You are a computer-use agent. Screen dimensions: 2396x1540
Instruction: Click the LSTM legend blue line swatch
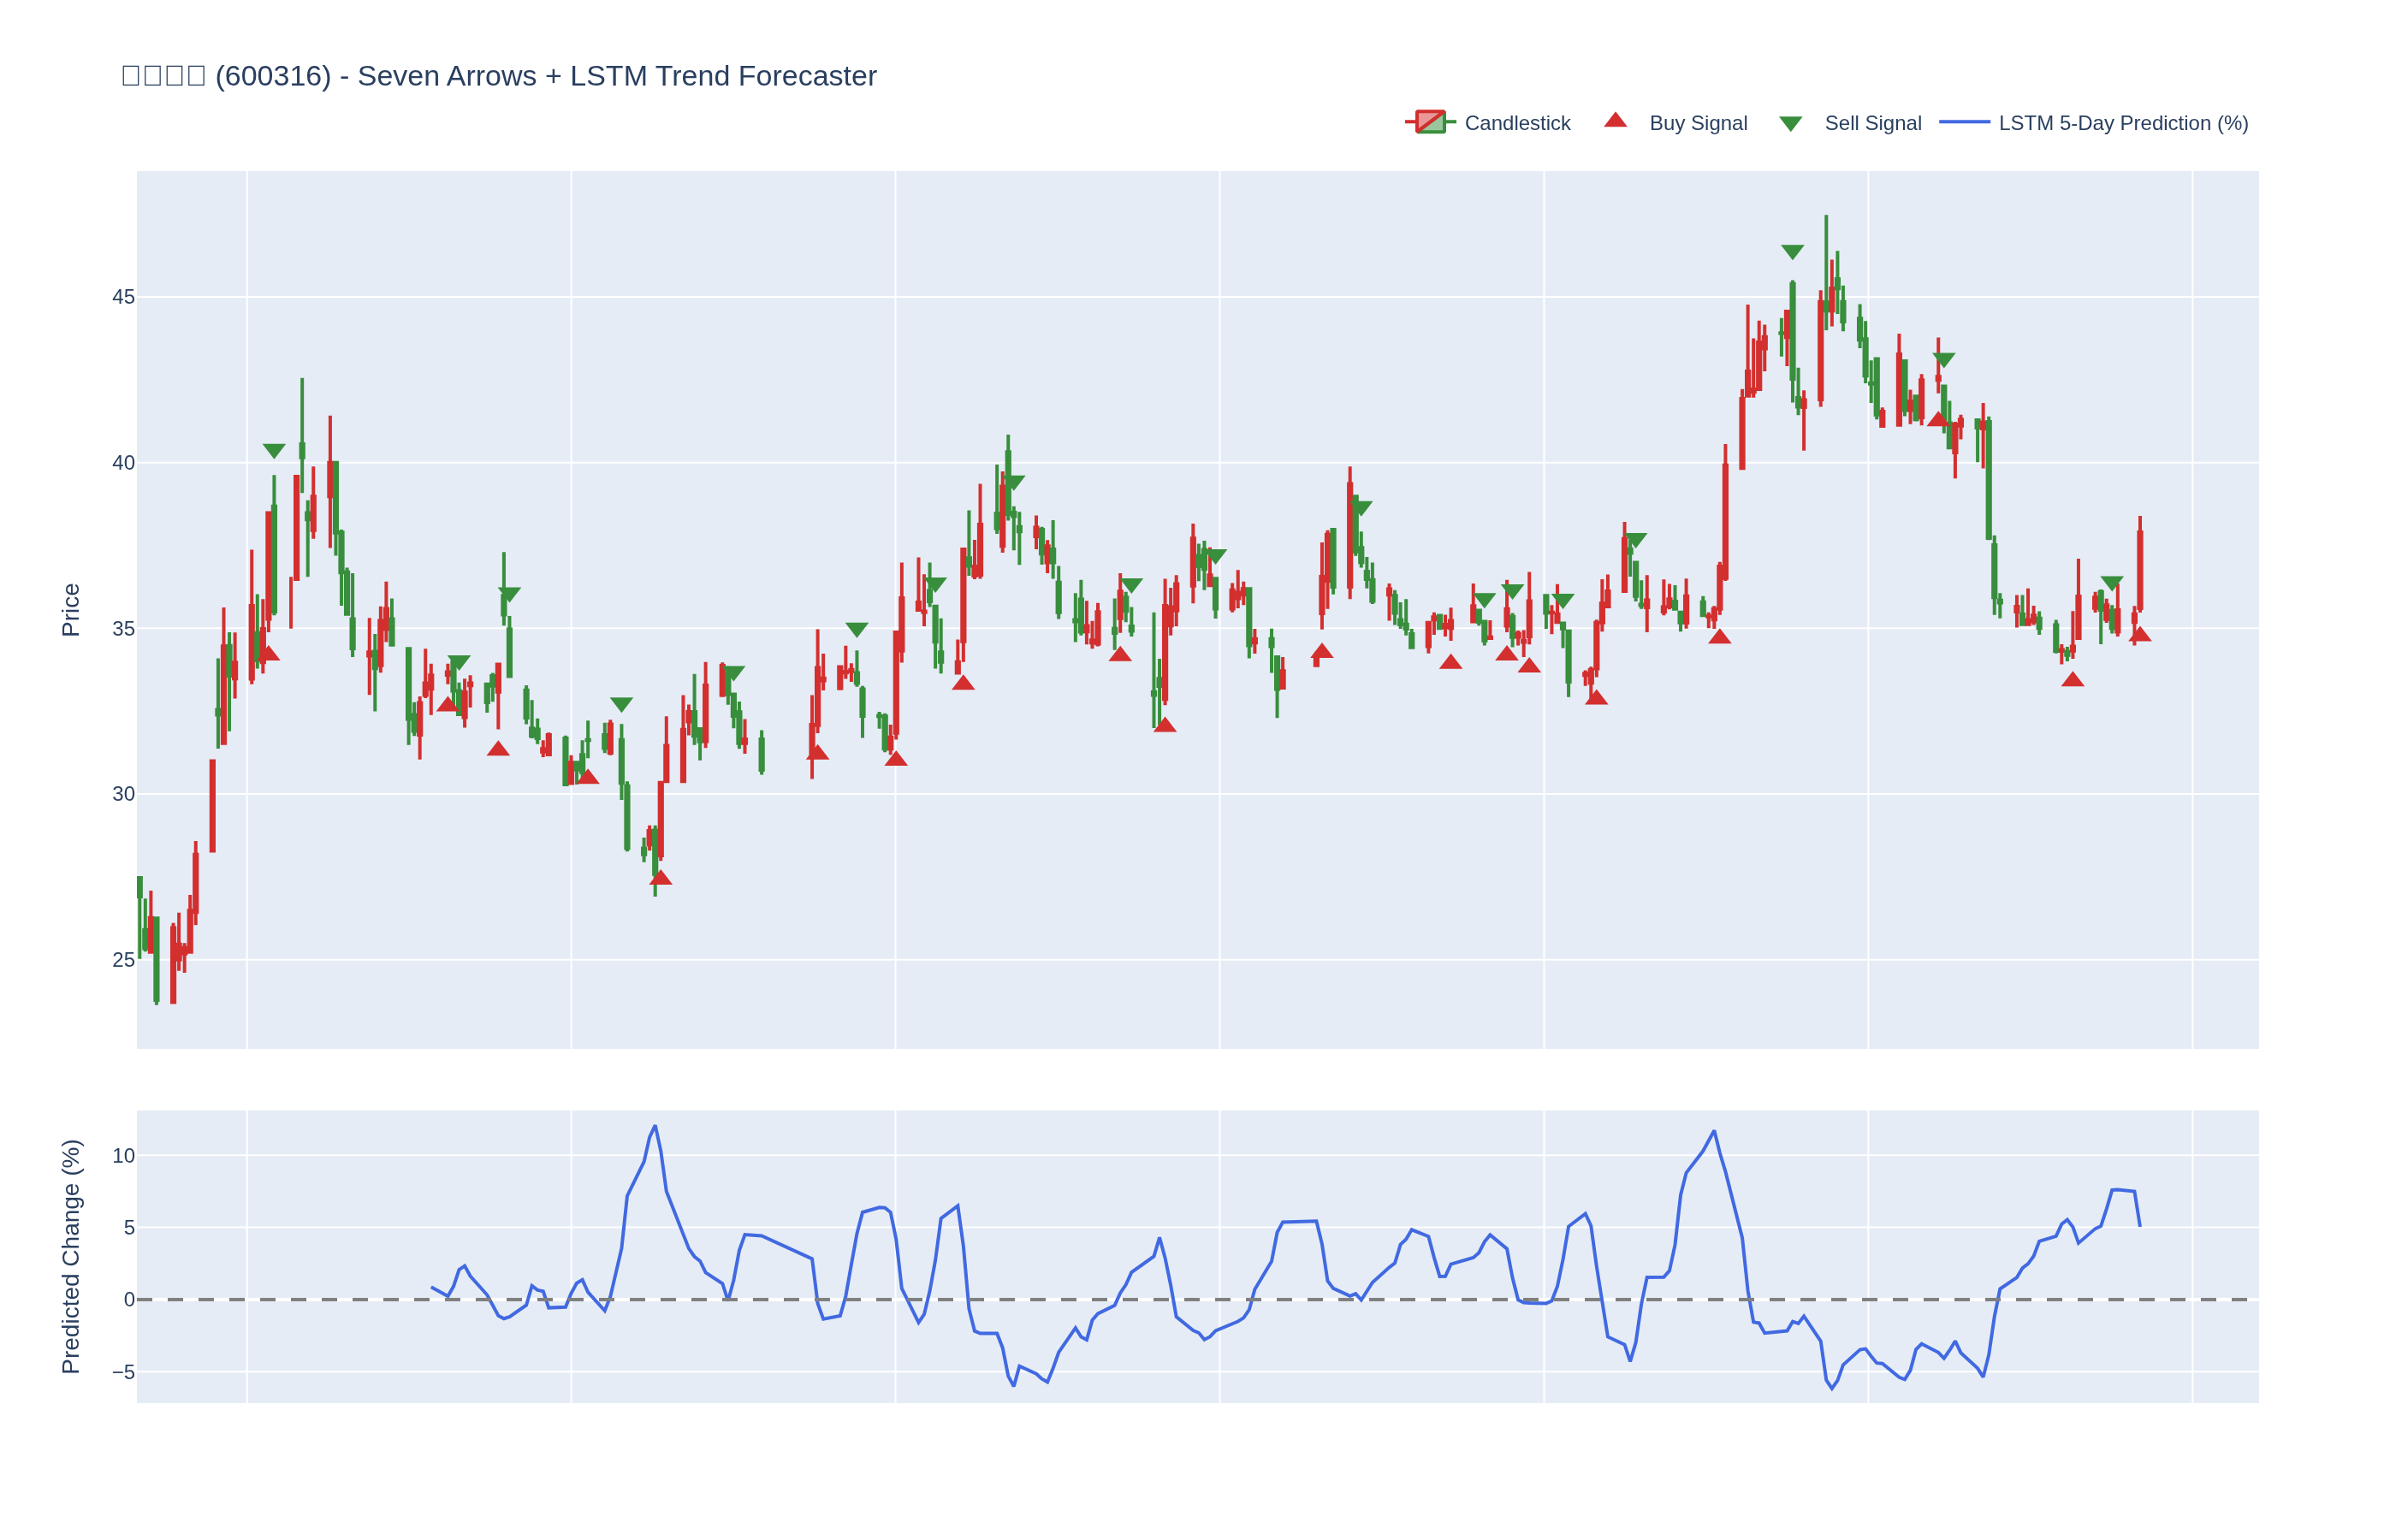point(1964,122)
